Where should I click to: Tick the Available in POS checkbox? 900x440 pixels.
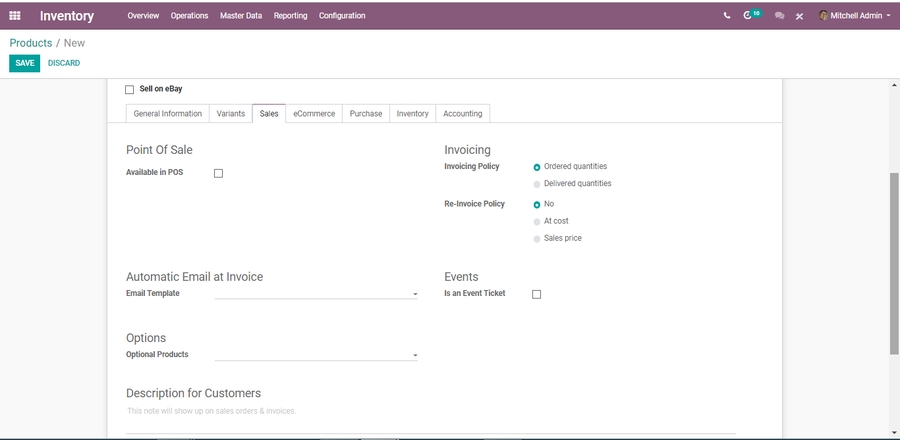pyautogui.click(x=218, y=173)
